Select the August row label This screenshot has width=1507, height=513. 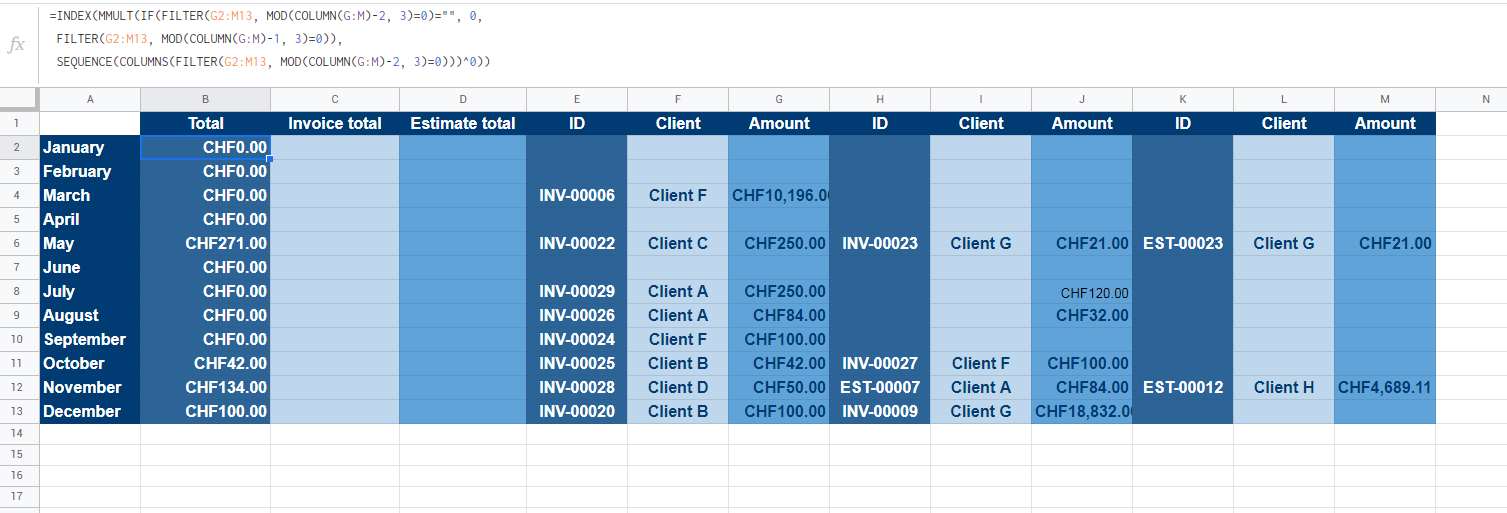tap(90, 315)
